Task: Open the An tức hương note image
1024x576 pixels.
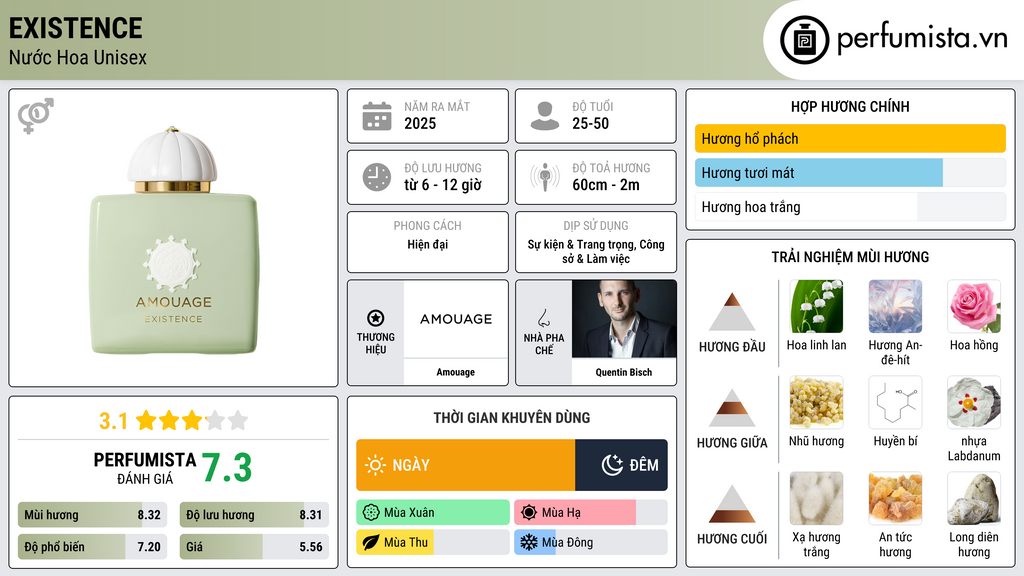Action: (x=895, y=498)
